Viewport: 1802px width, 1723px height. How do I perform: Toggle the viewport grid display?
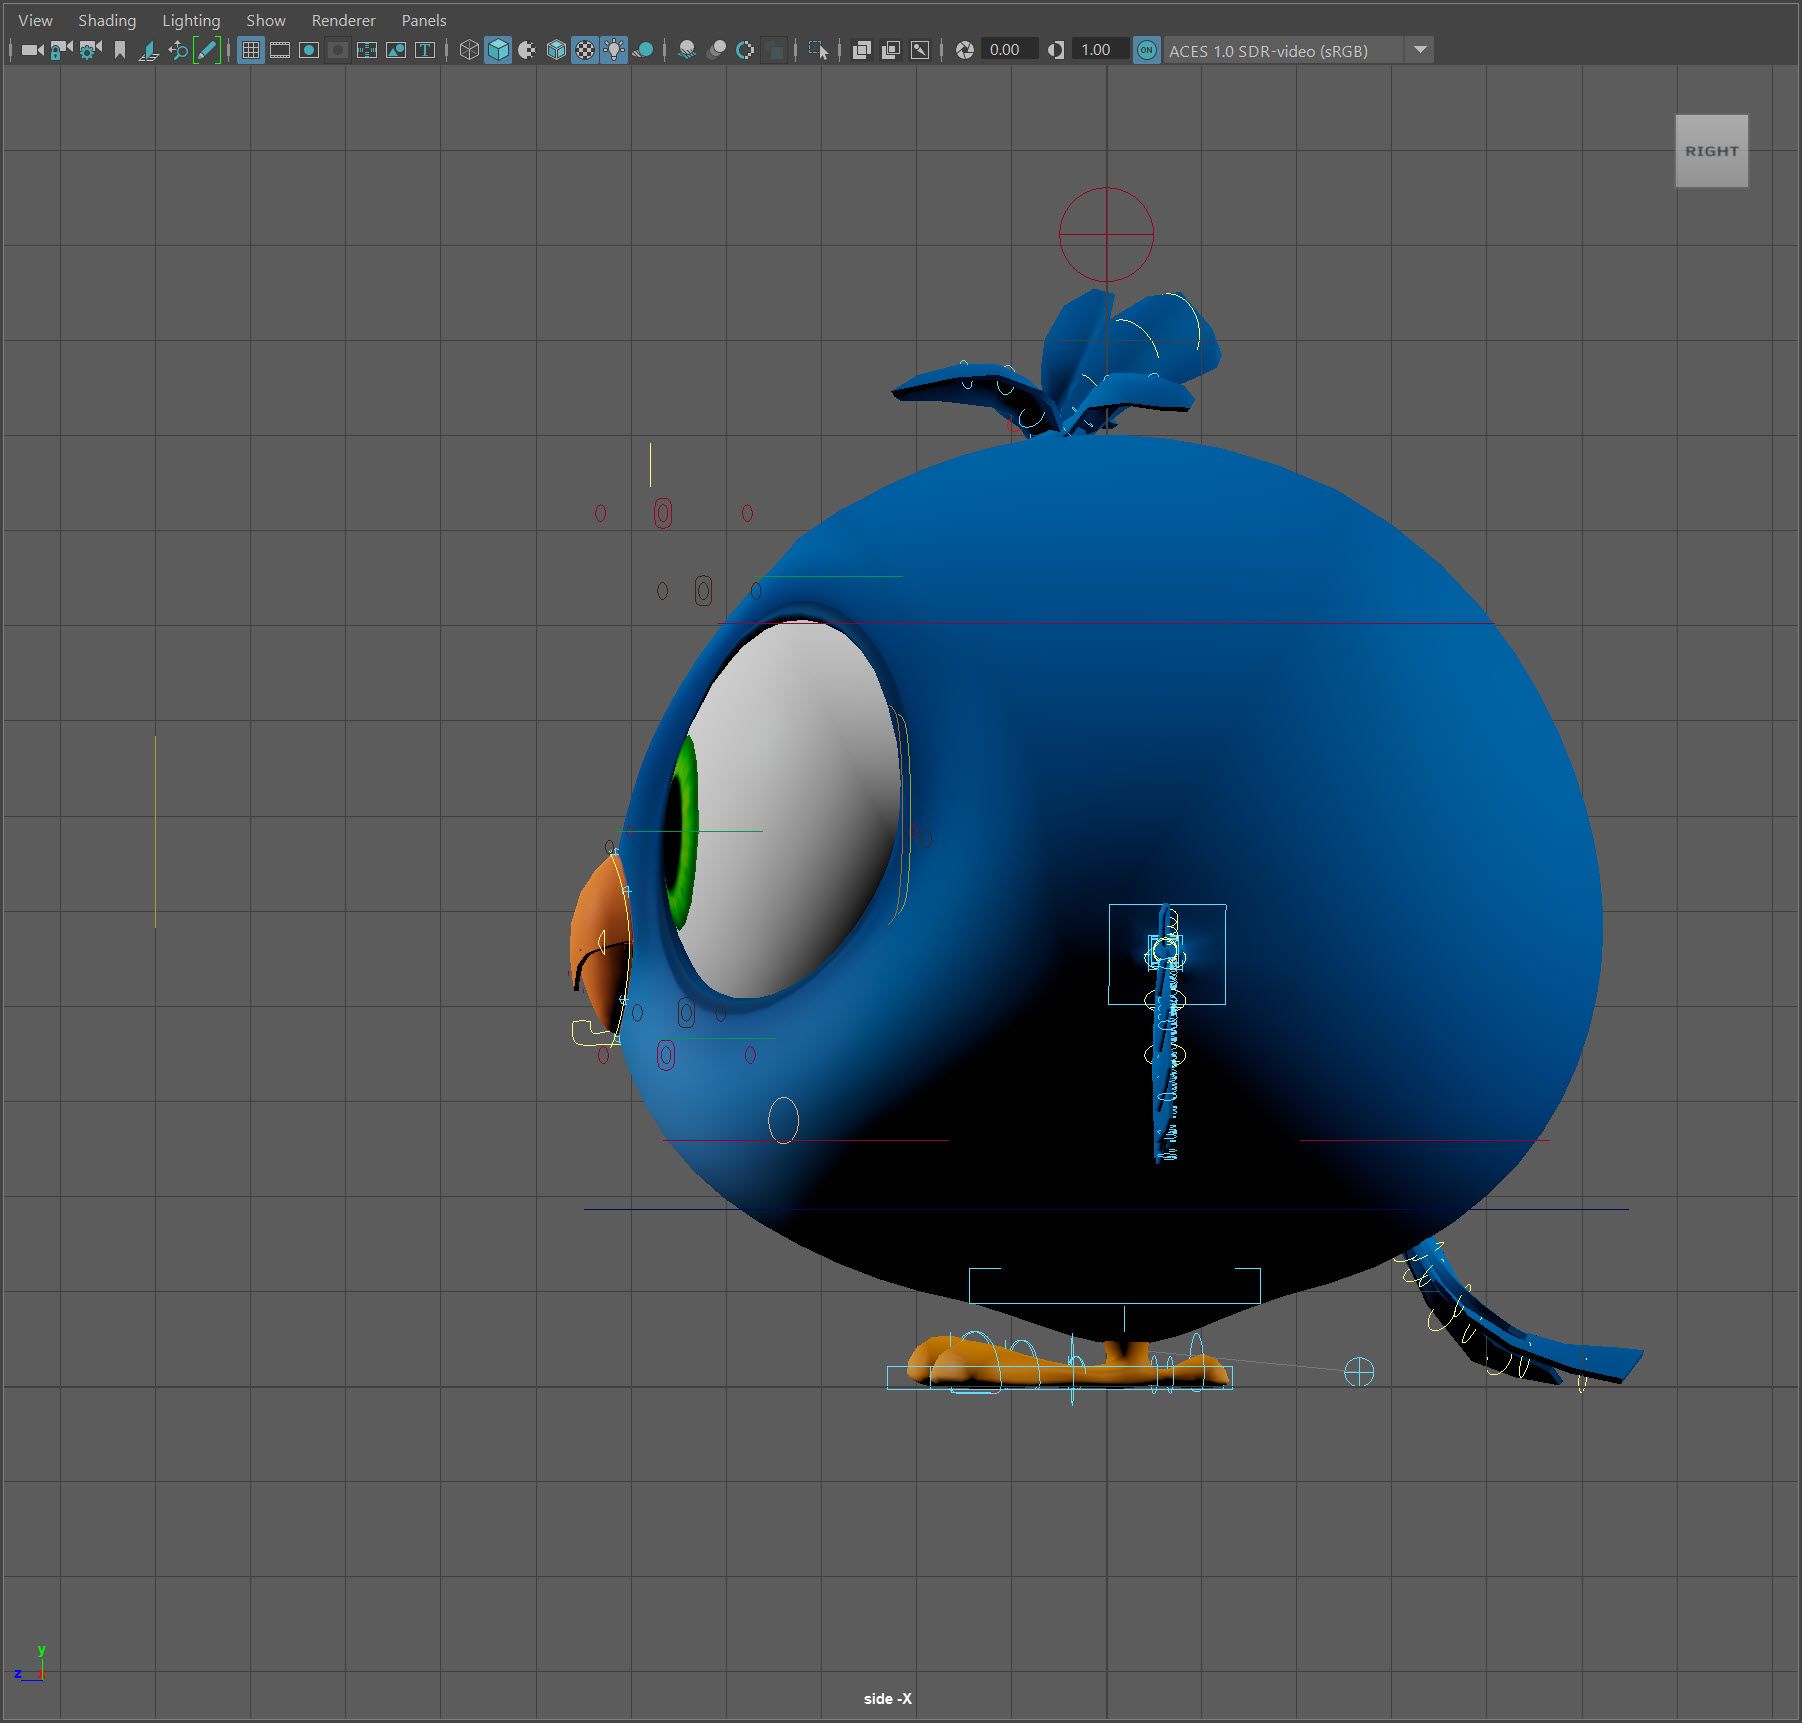(251, 50)
